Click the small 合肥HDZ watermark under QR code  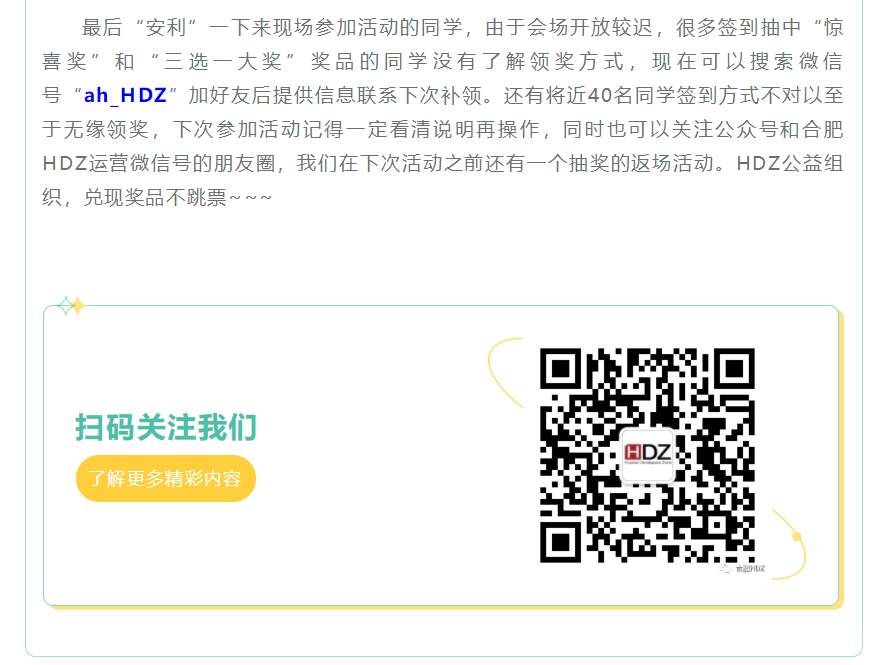click(742, 568)
